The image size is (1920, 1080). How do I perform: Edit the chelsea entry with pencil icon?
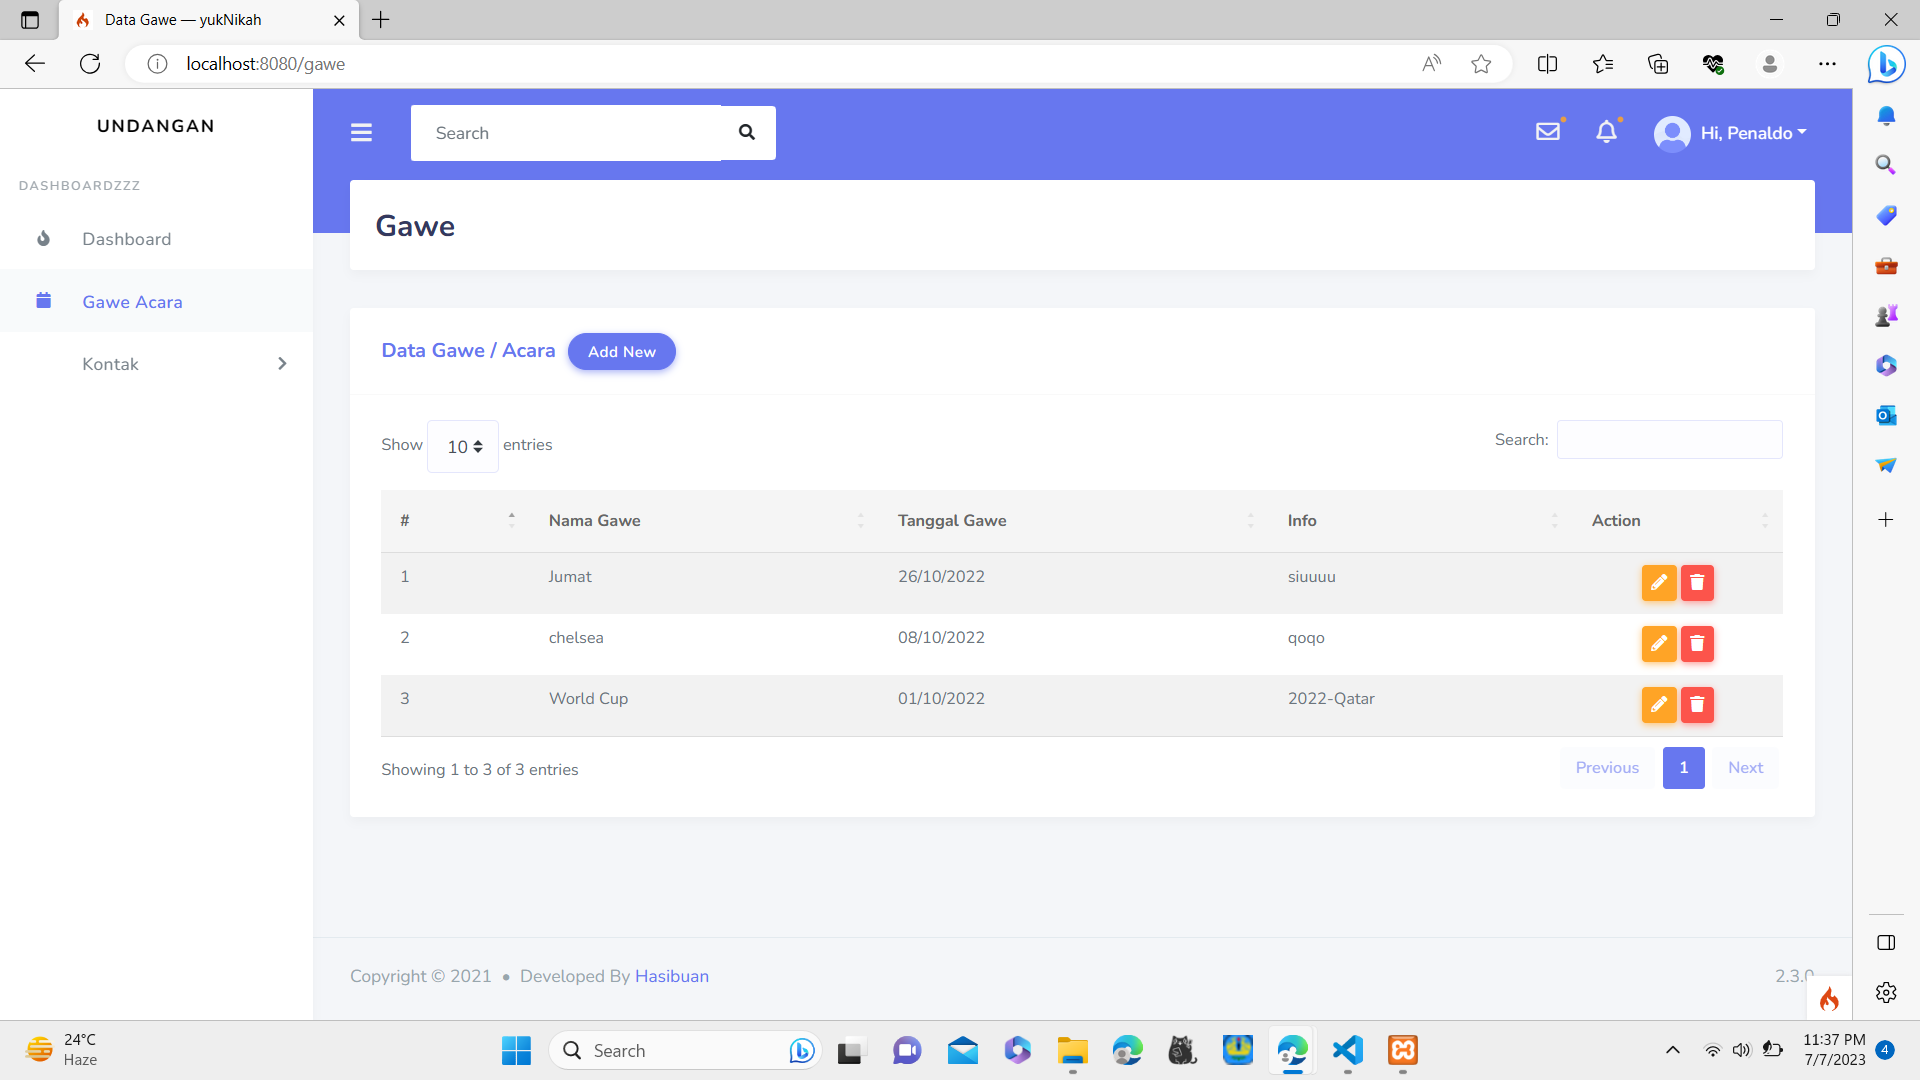click(x=1659, y=644)
